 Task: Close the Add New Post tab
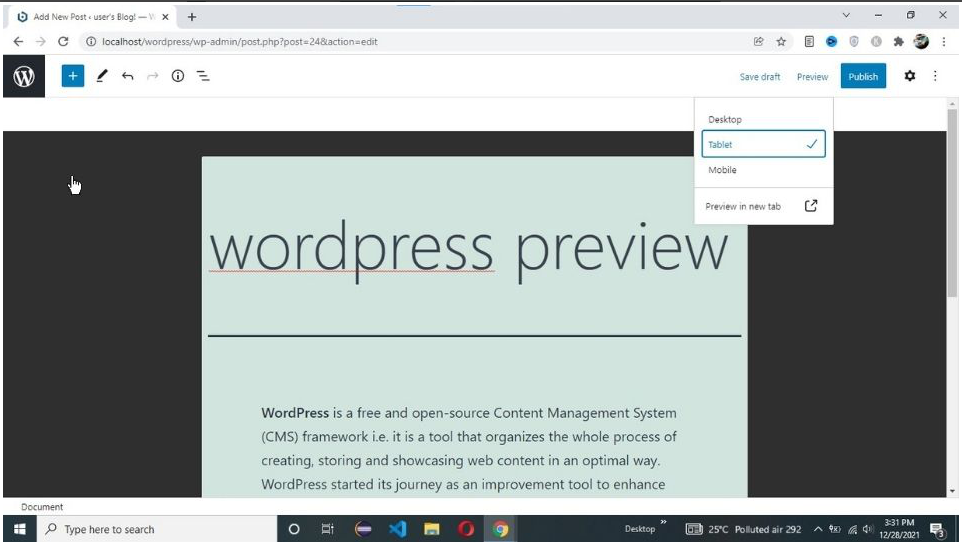(165, 17)
